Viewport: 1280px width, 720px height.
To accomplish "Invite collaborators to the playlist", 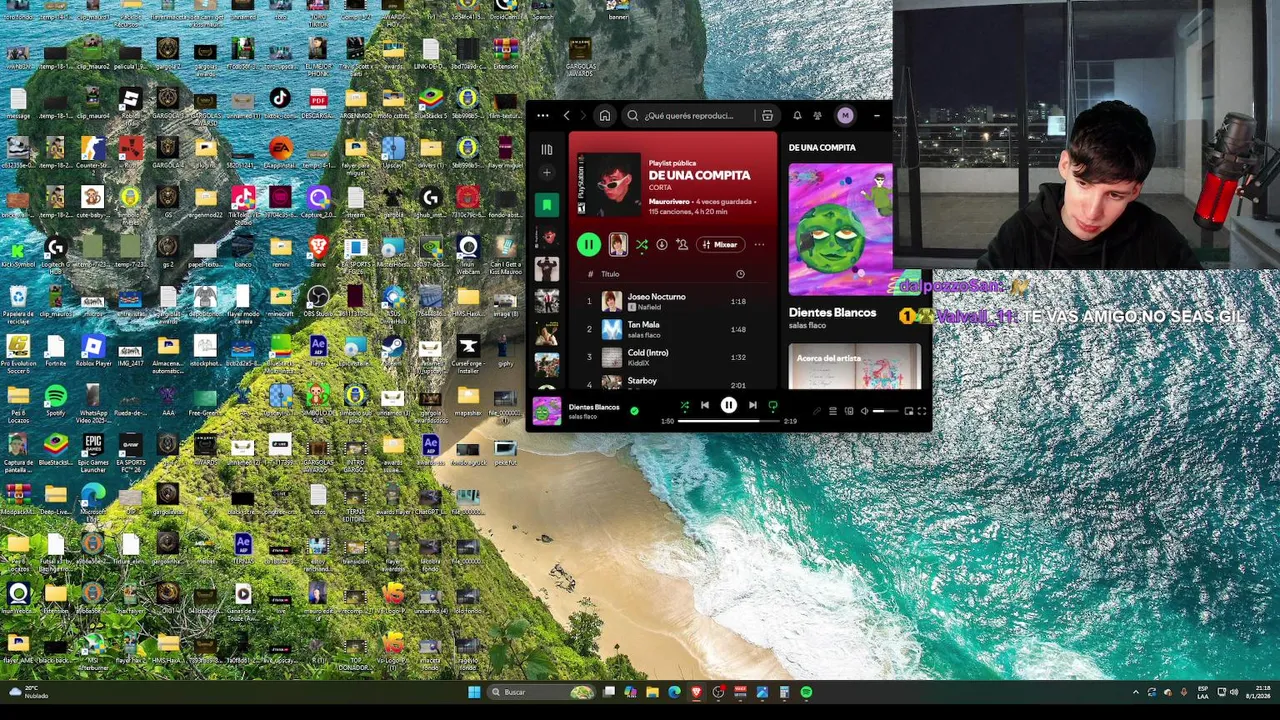I will tap(682, 244).
